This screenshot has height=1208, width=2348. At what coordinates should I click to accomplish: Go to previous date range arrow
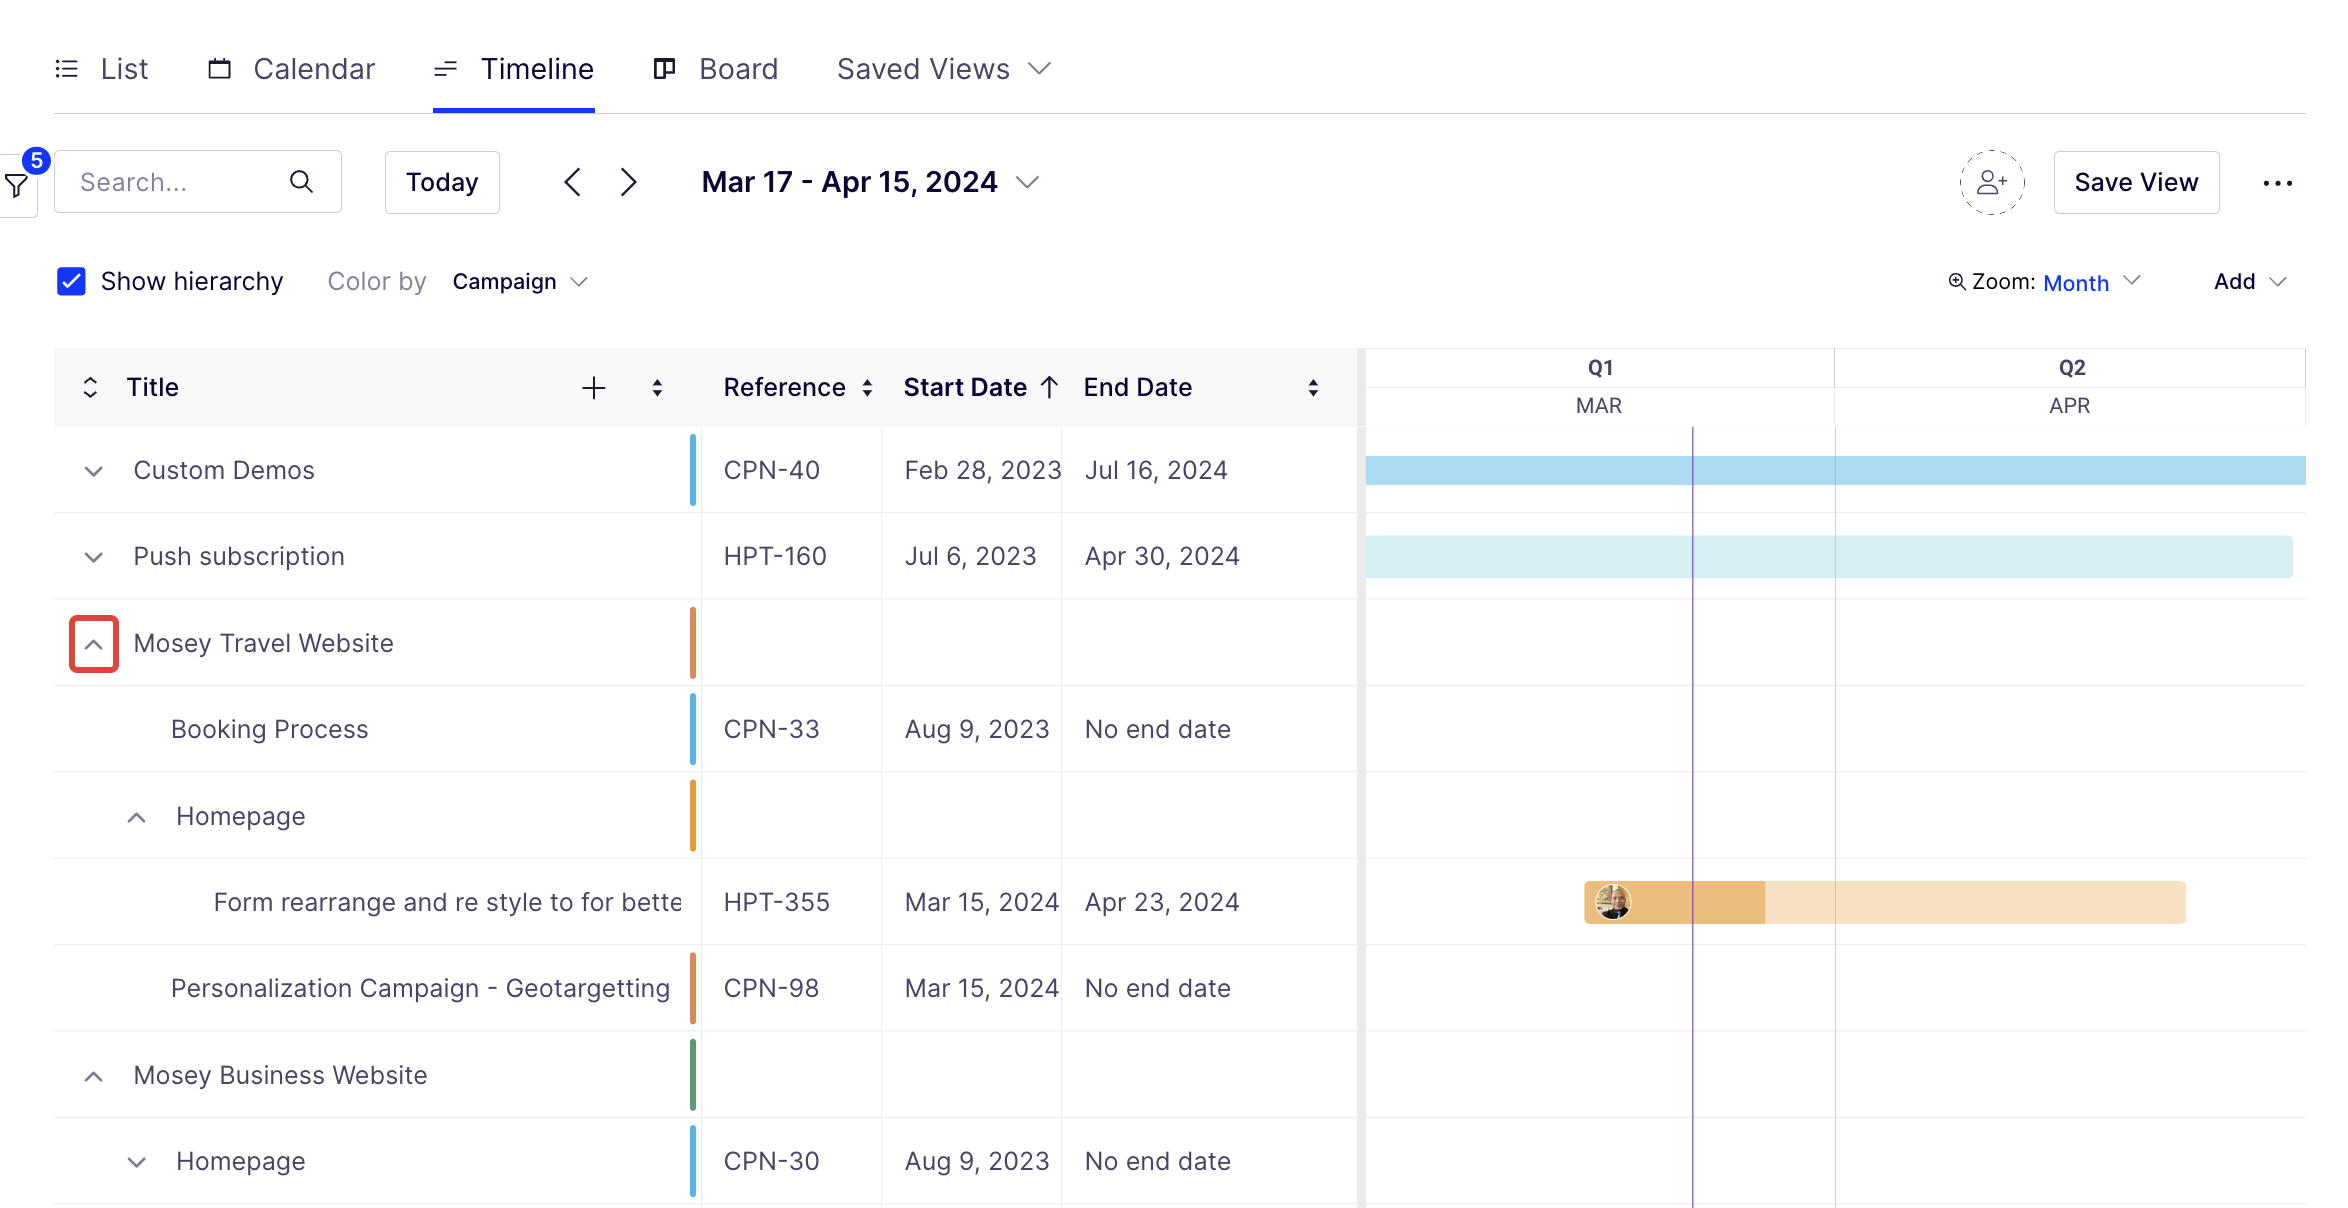[572, 182]
